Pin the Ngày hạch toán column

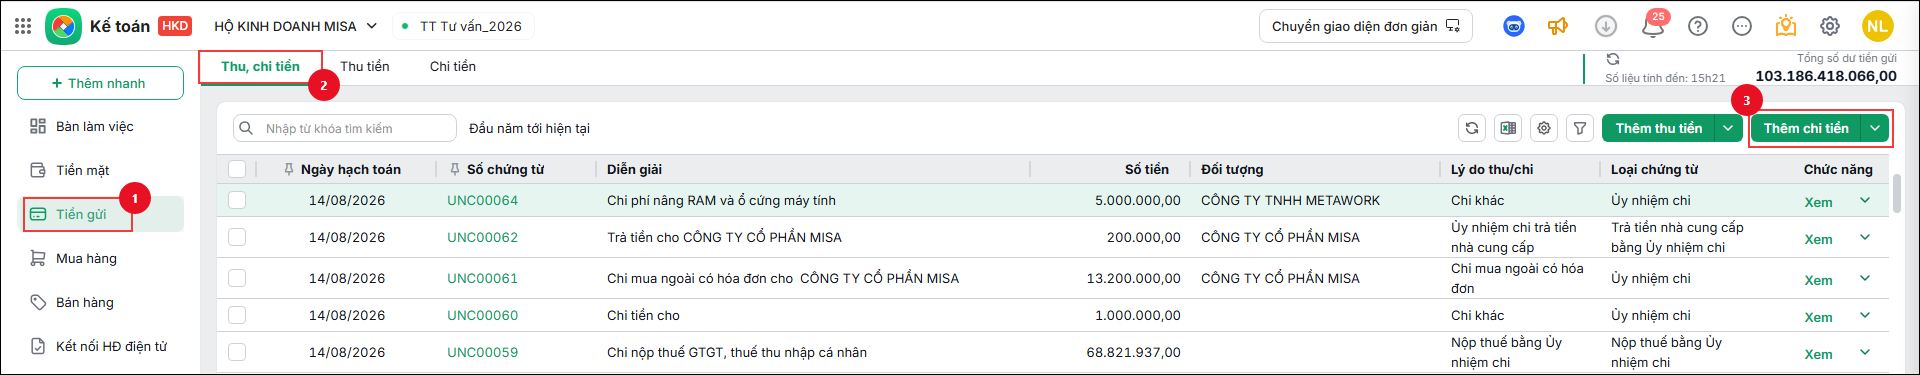pos(289,169)
